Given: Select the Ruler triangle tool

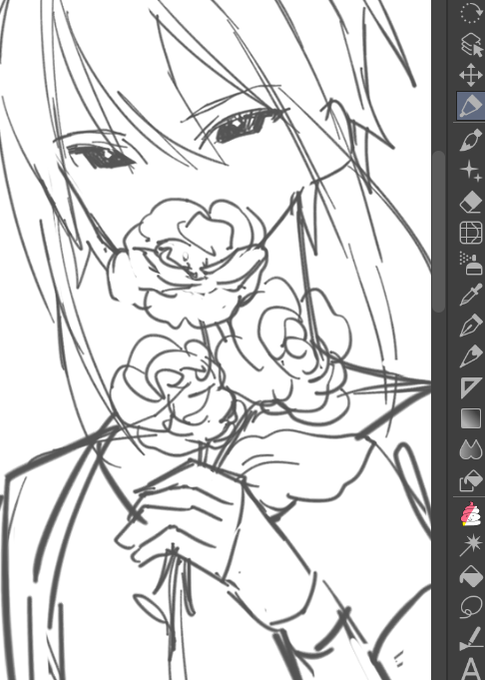Looking at the screenshot, I should click(x=470, y=388).
